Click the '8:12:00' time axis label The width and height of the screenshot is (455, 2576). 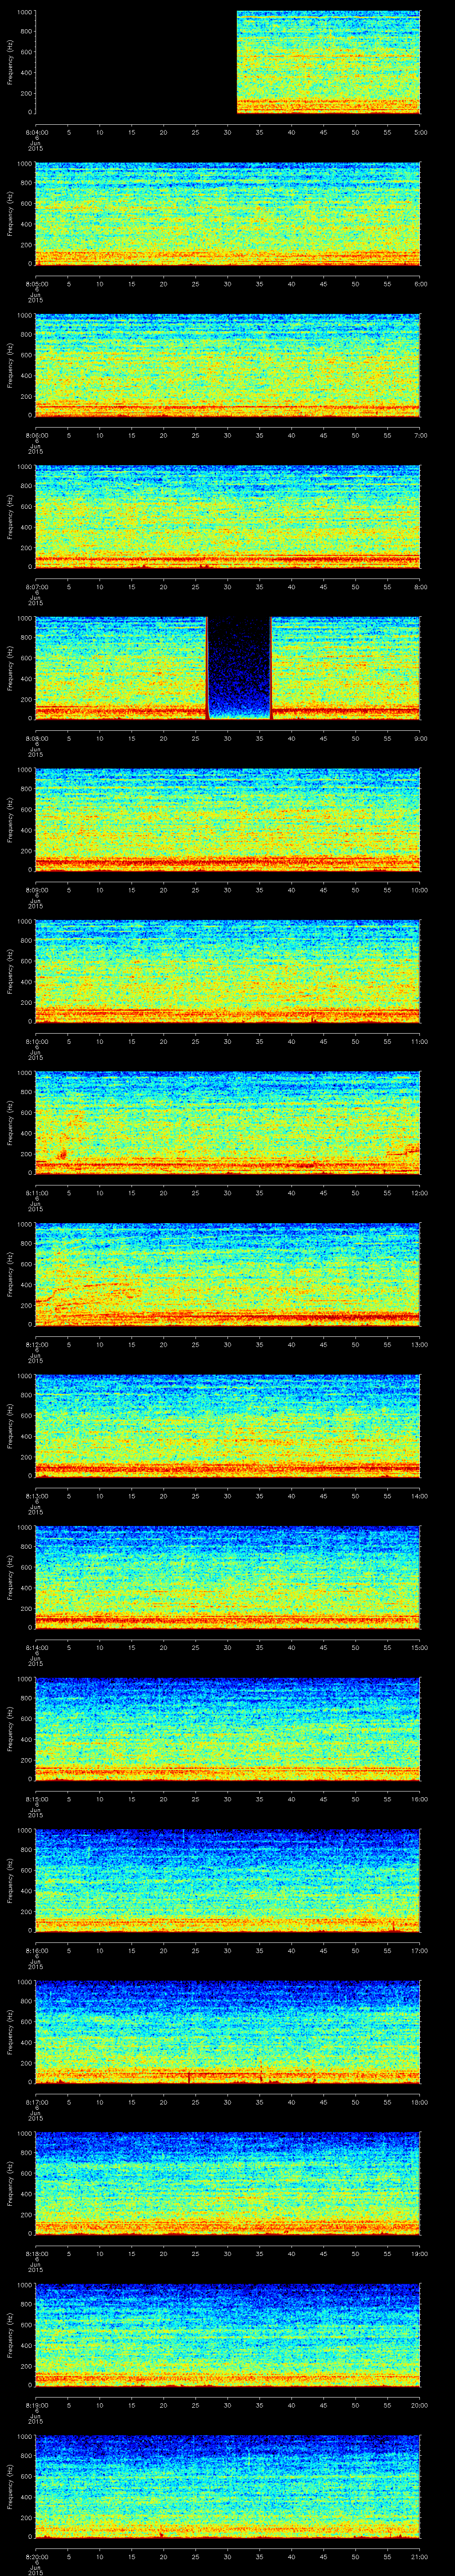pyautogui.click(x=36, y=1344)
